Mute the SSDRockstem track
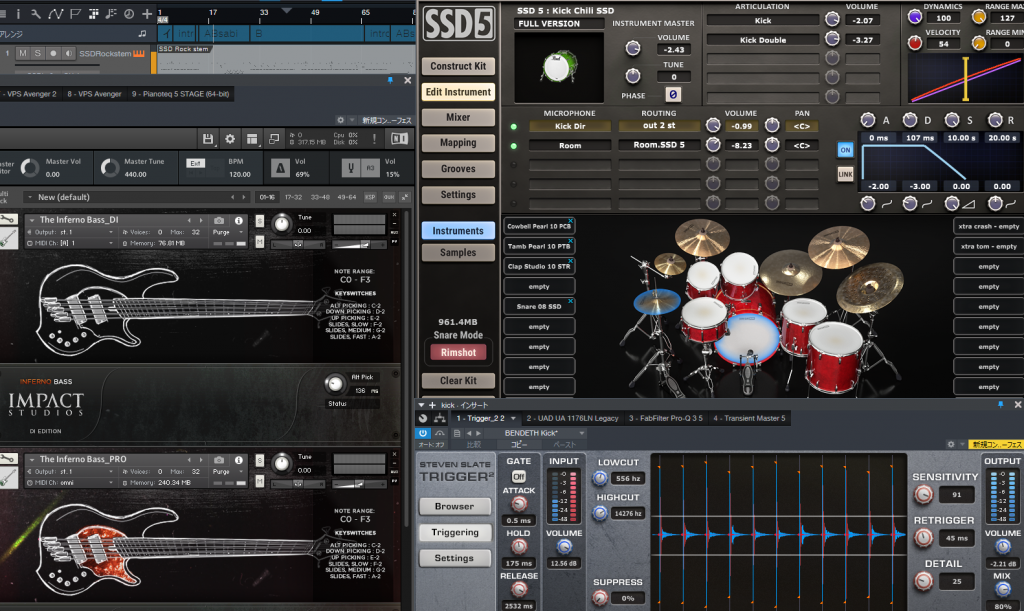 pos(22,54)
